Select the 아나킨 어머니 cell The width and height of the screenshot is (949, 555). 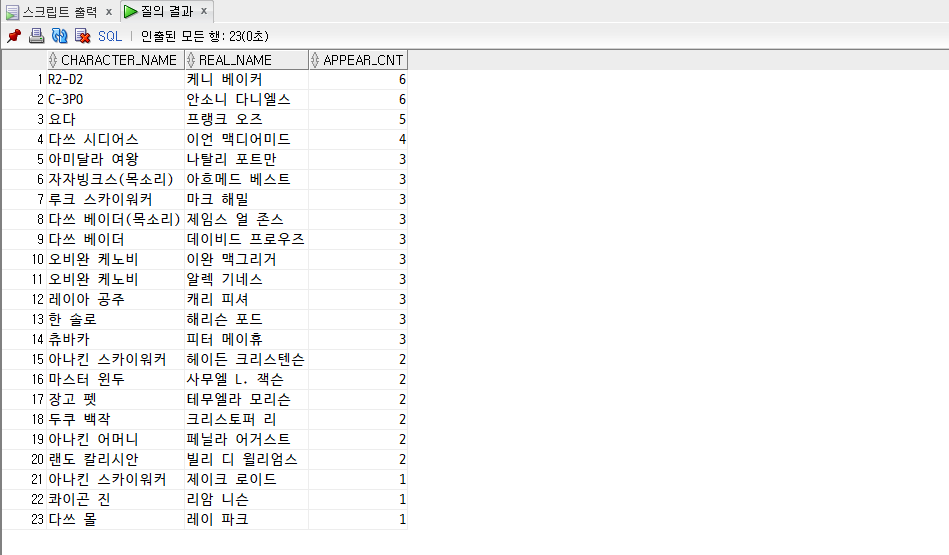(116, 439)
